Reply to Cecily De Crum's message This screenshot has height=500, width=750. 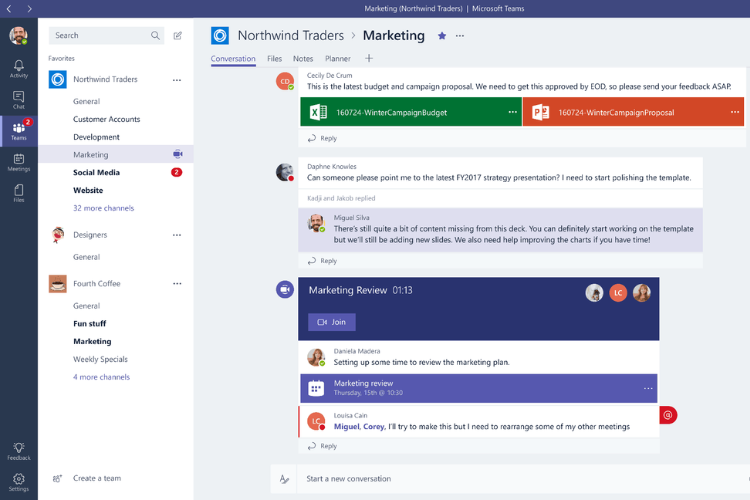tap(322, 138)
